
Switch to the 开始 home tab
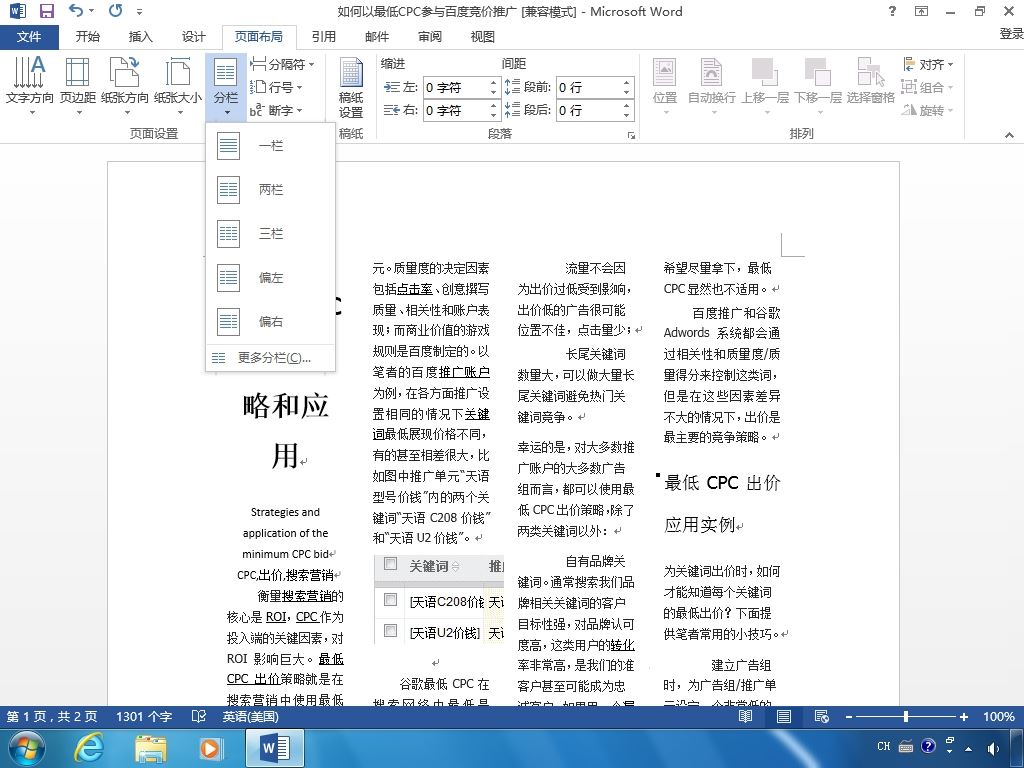88,37
